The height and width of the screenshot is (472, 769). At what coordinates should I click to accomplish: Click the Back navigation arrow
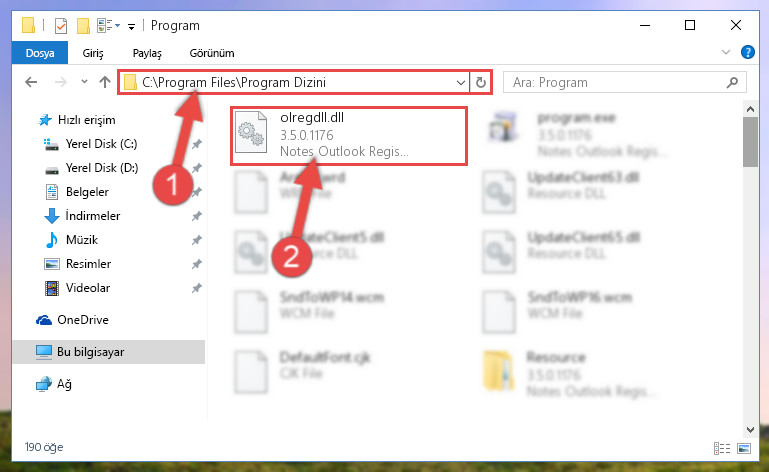[x=31, y=82]
